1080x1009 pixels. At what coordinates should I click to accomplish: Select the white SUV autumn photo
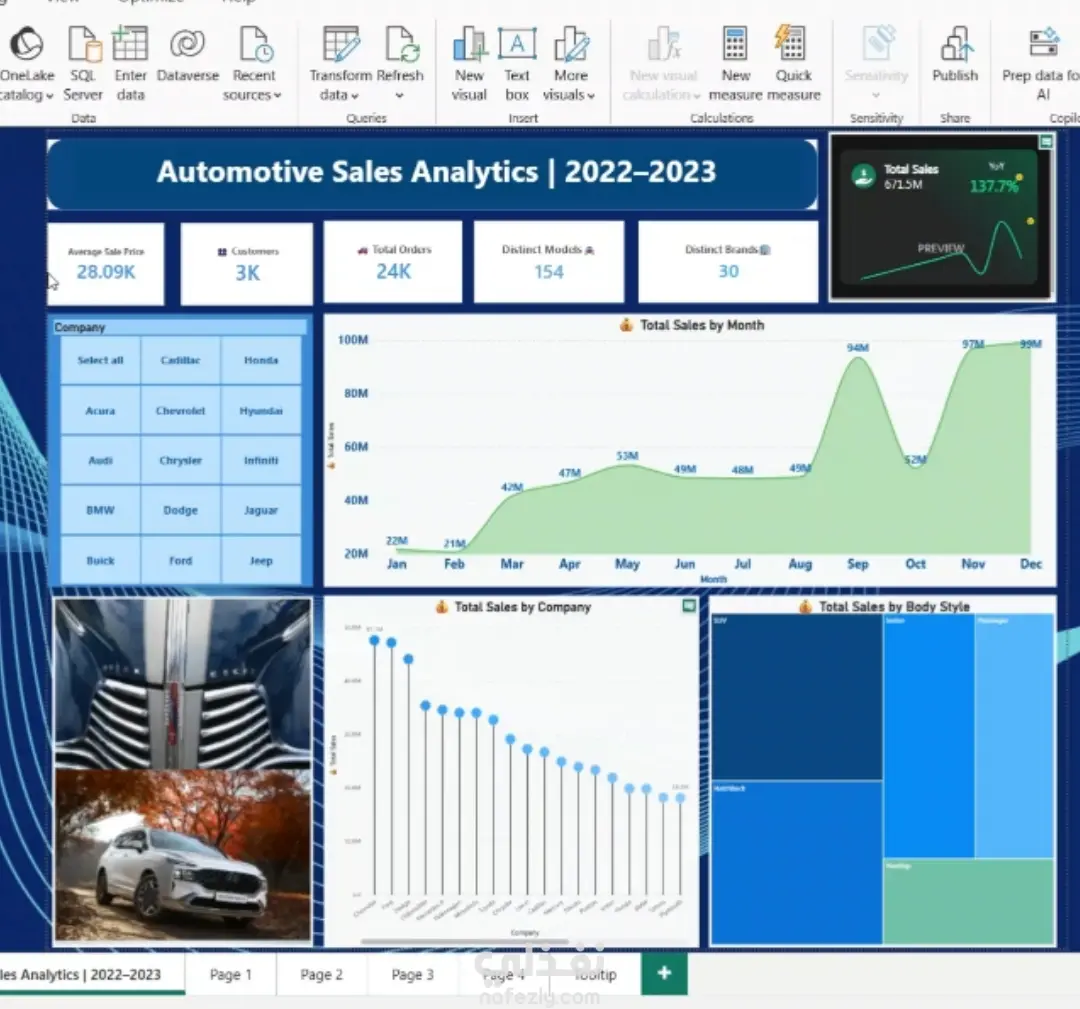coord(183,855)
